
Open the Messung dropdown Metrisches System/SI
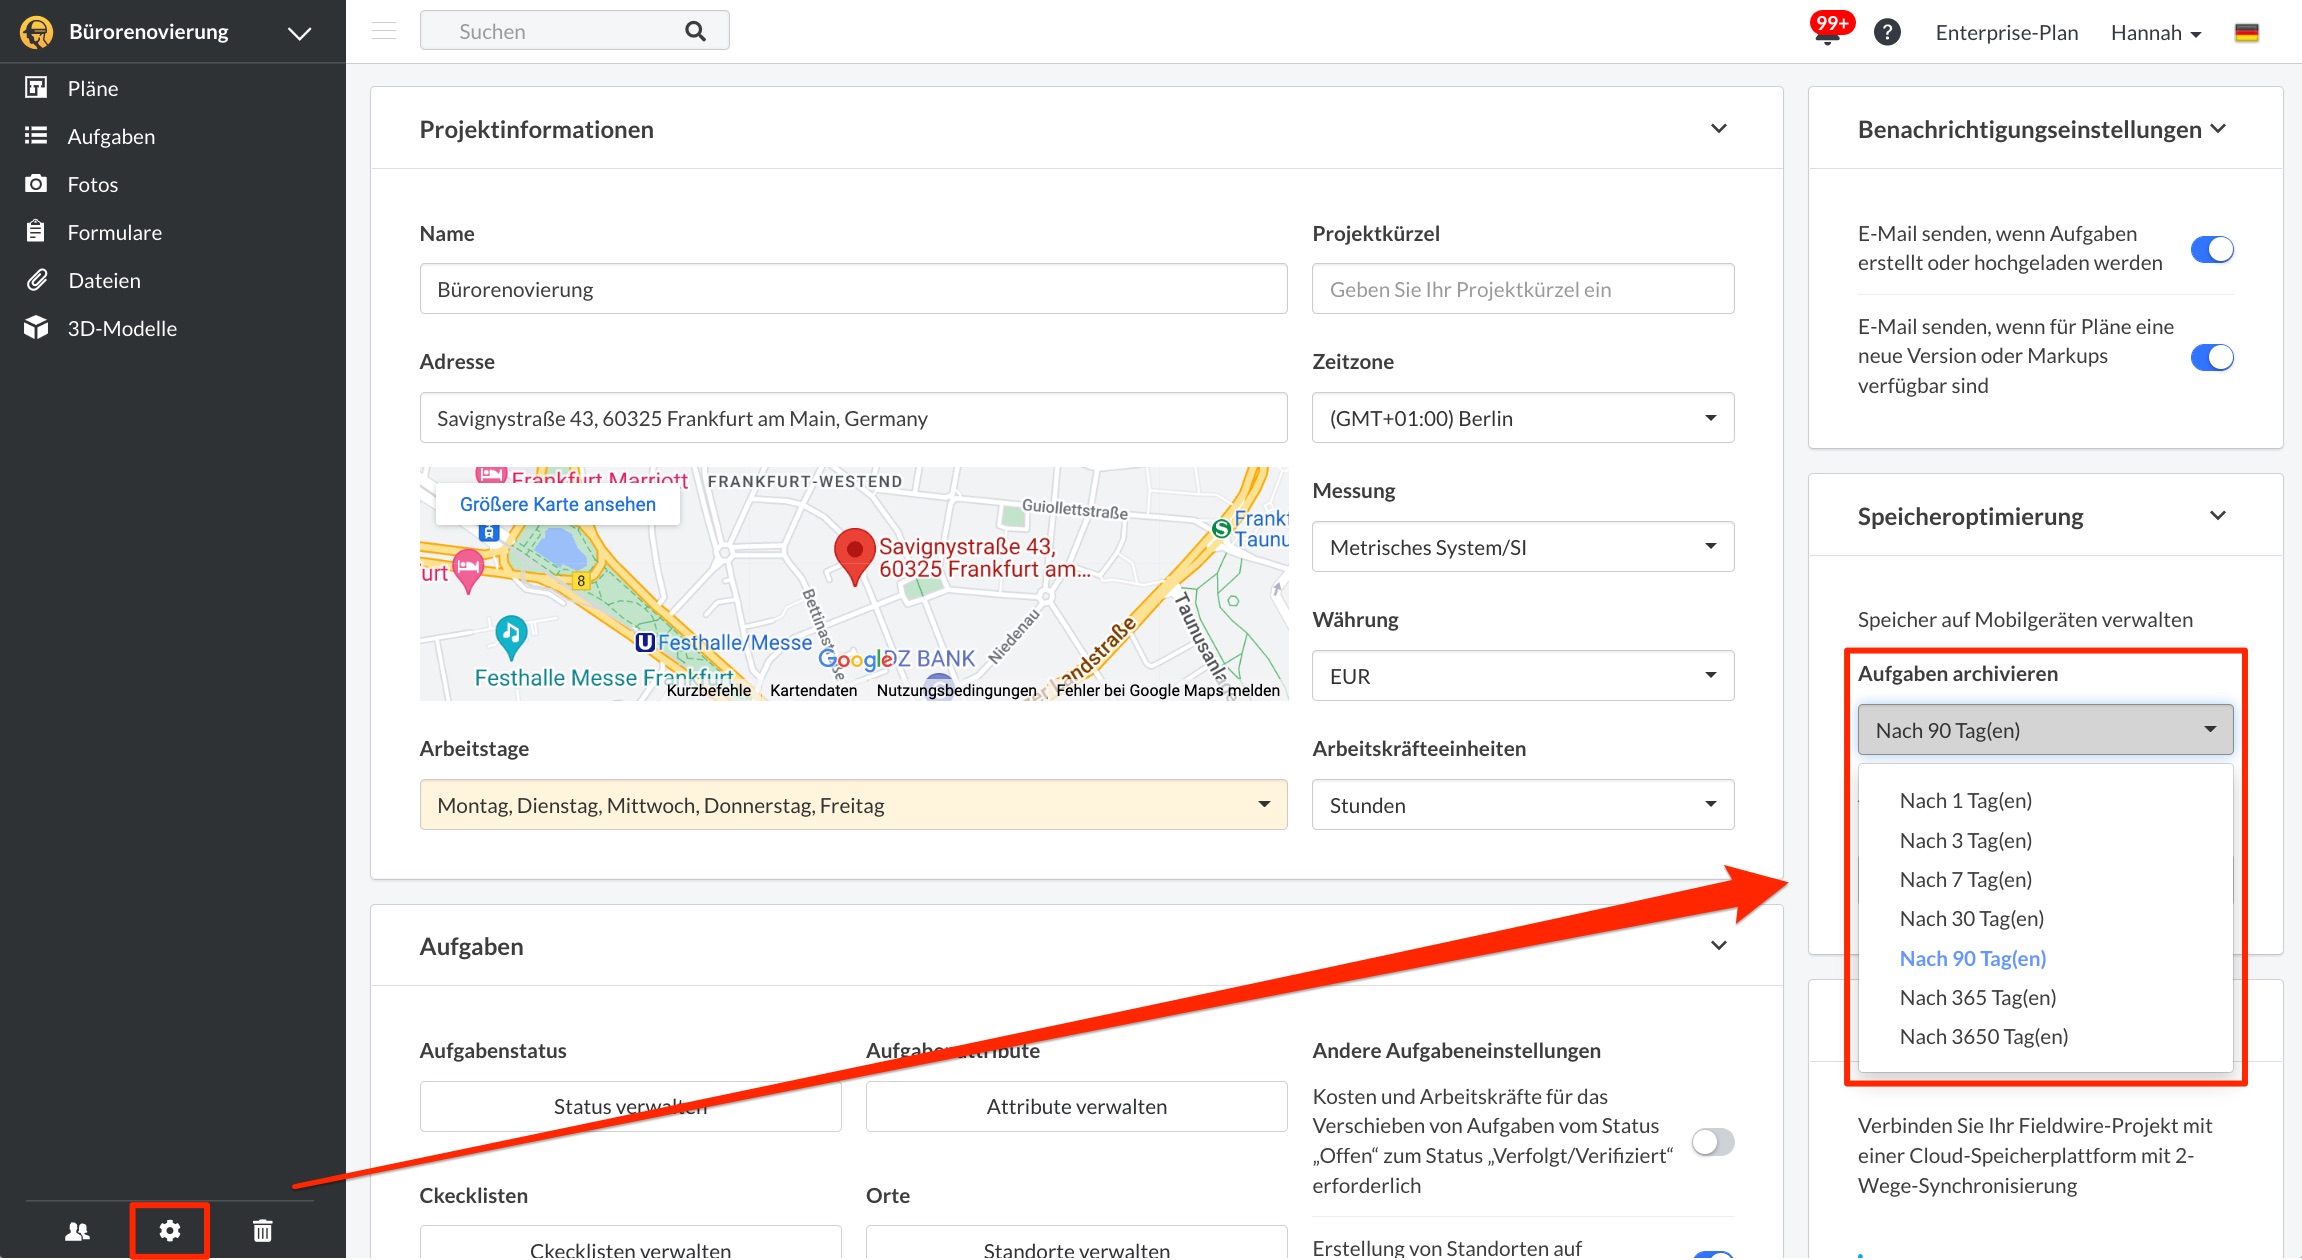pyautogui.click(x=1522, y=547)
